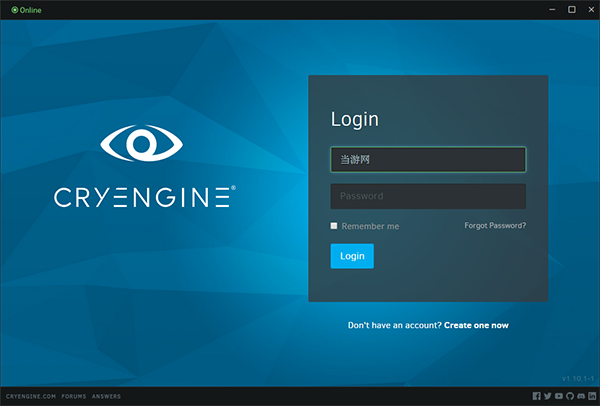Open the Discord icon in footer

pos(581,396)
